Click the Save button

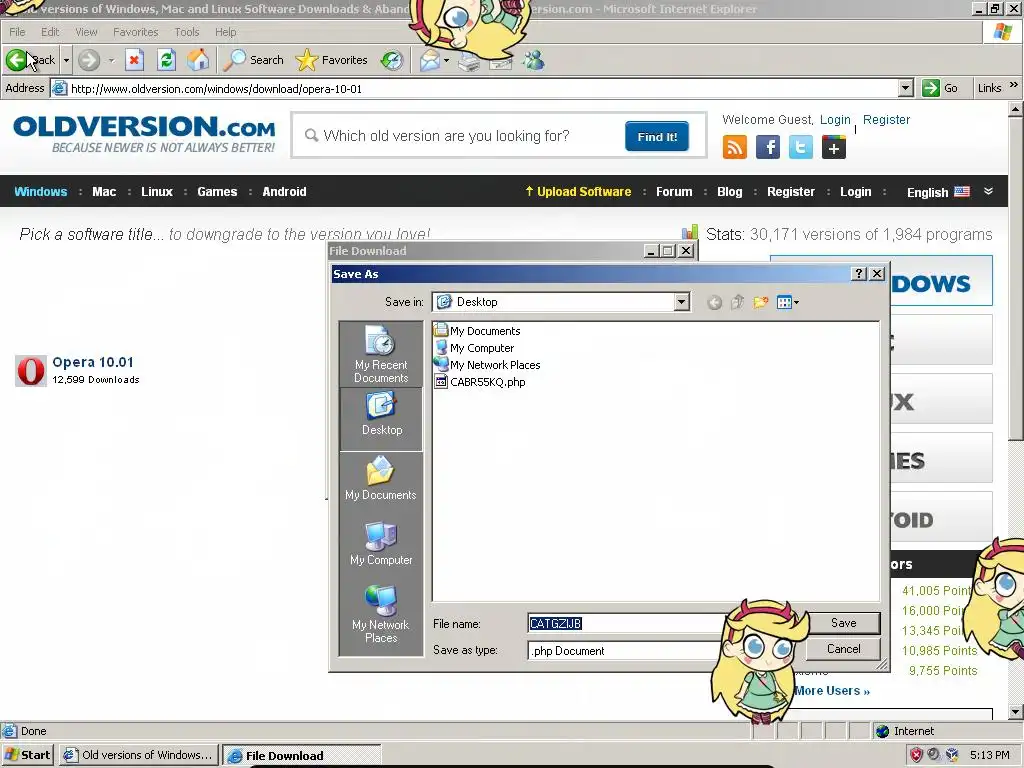tap(843, 623)
